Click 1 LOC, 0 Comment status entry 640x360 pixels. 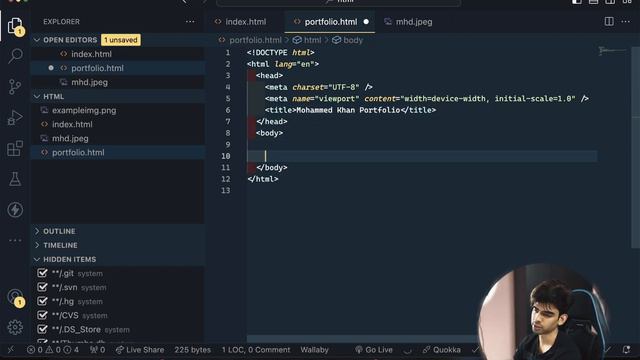(x=256, y=350)
